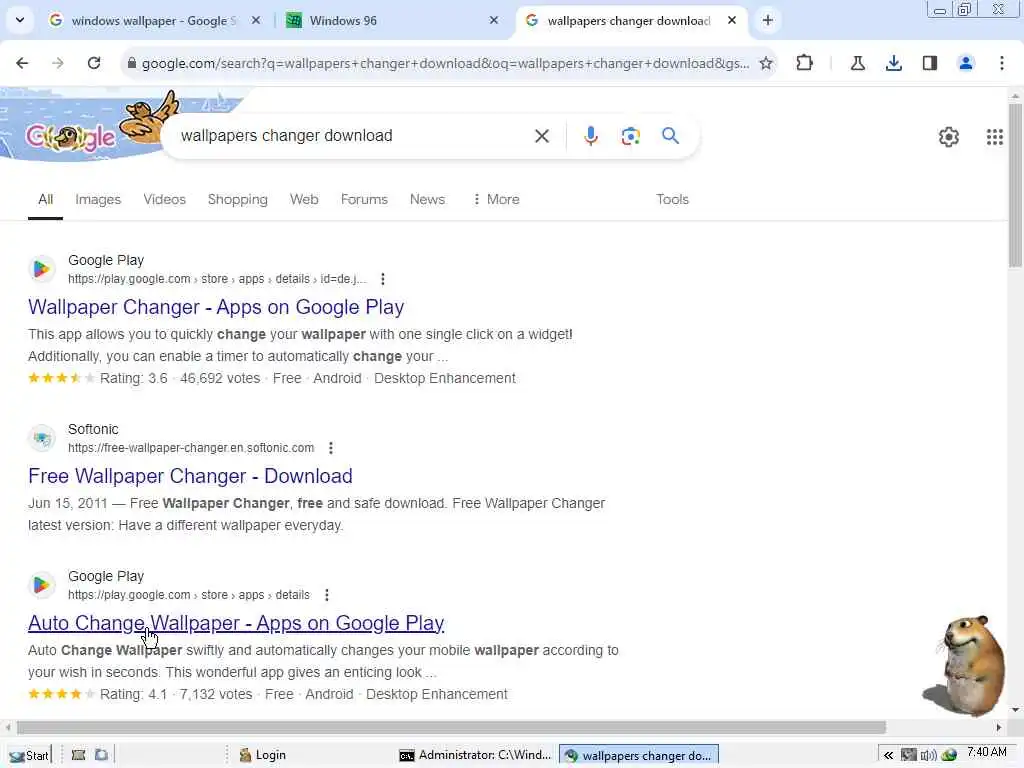Screen dimensions: 1024x768
Task: Open the Chrome three-dot menu
Action: [1001, 63]
